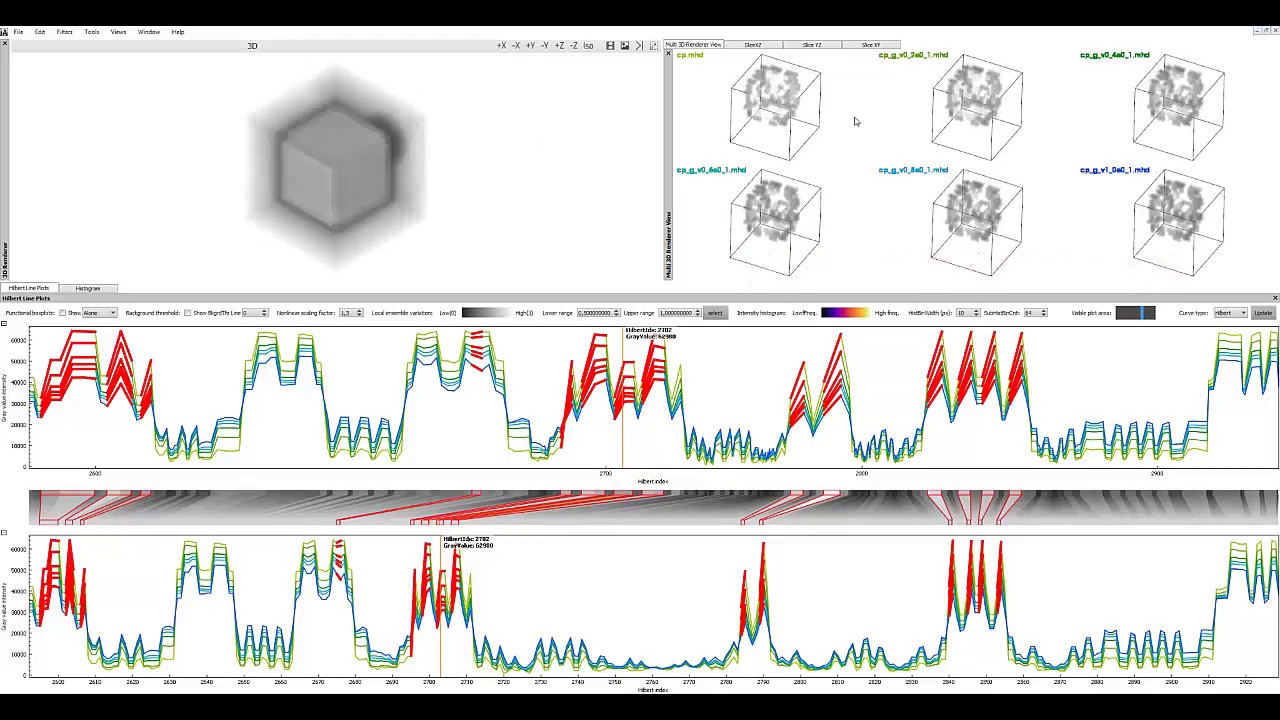
Task: Select the cp.mhd 3D volume thumbnail
Action: pyautogui.click(x=775, y=108)
